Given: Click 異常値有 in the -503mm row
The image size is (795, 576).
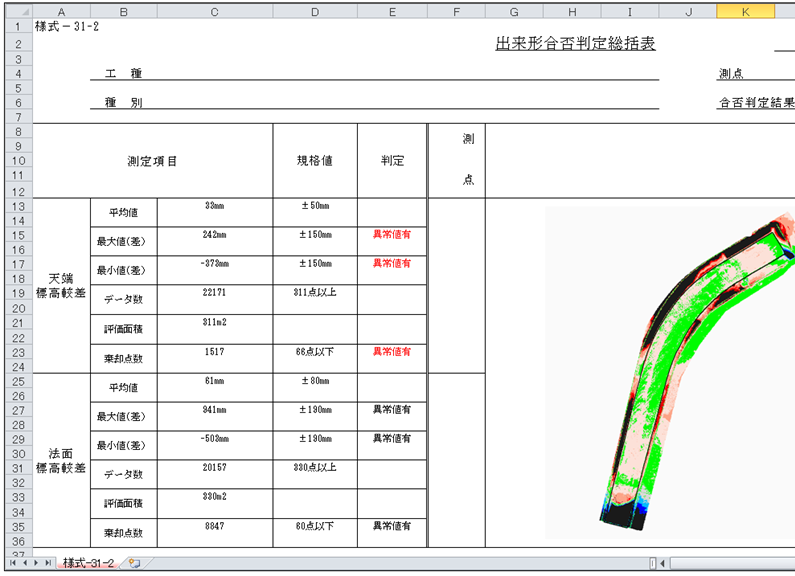Looking at the screenshot, I should pos(392,438).
